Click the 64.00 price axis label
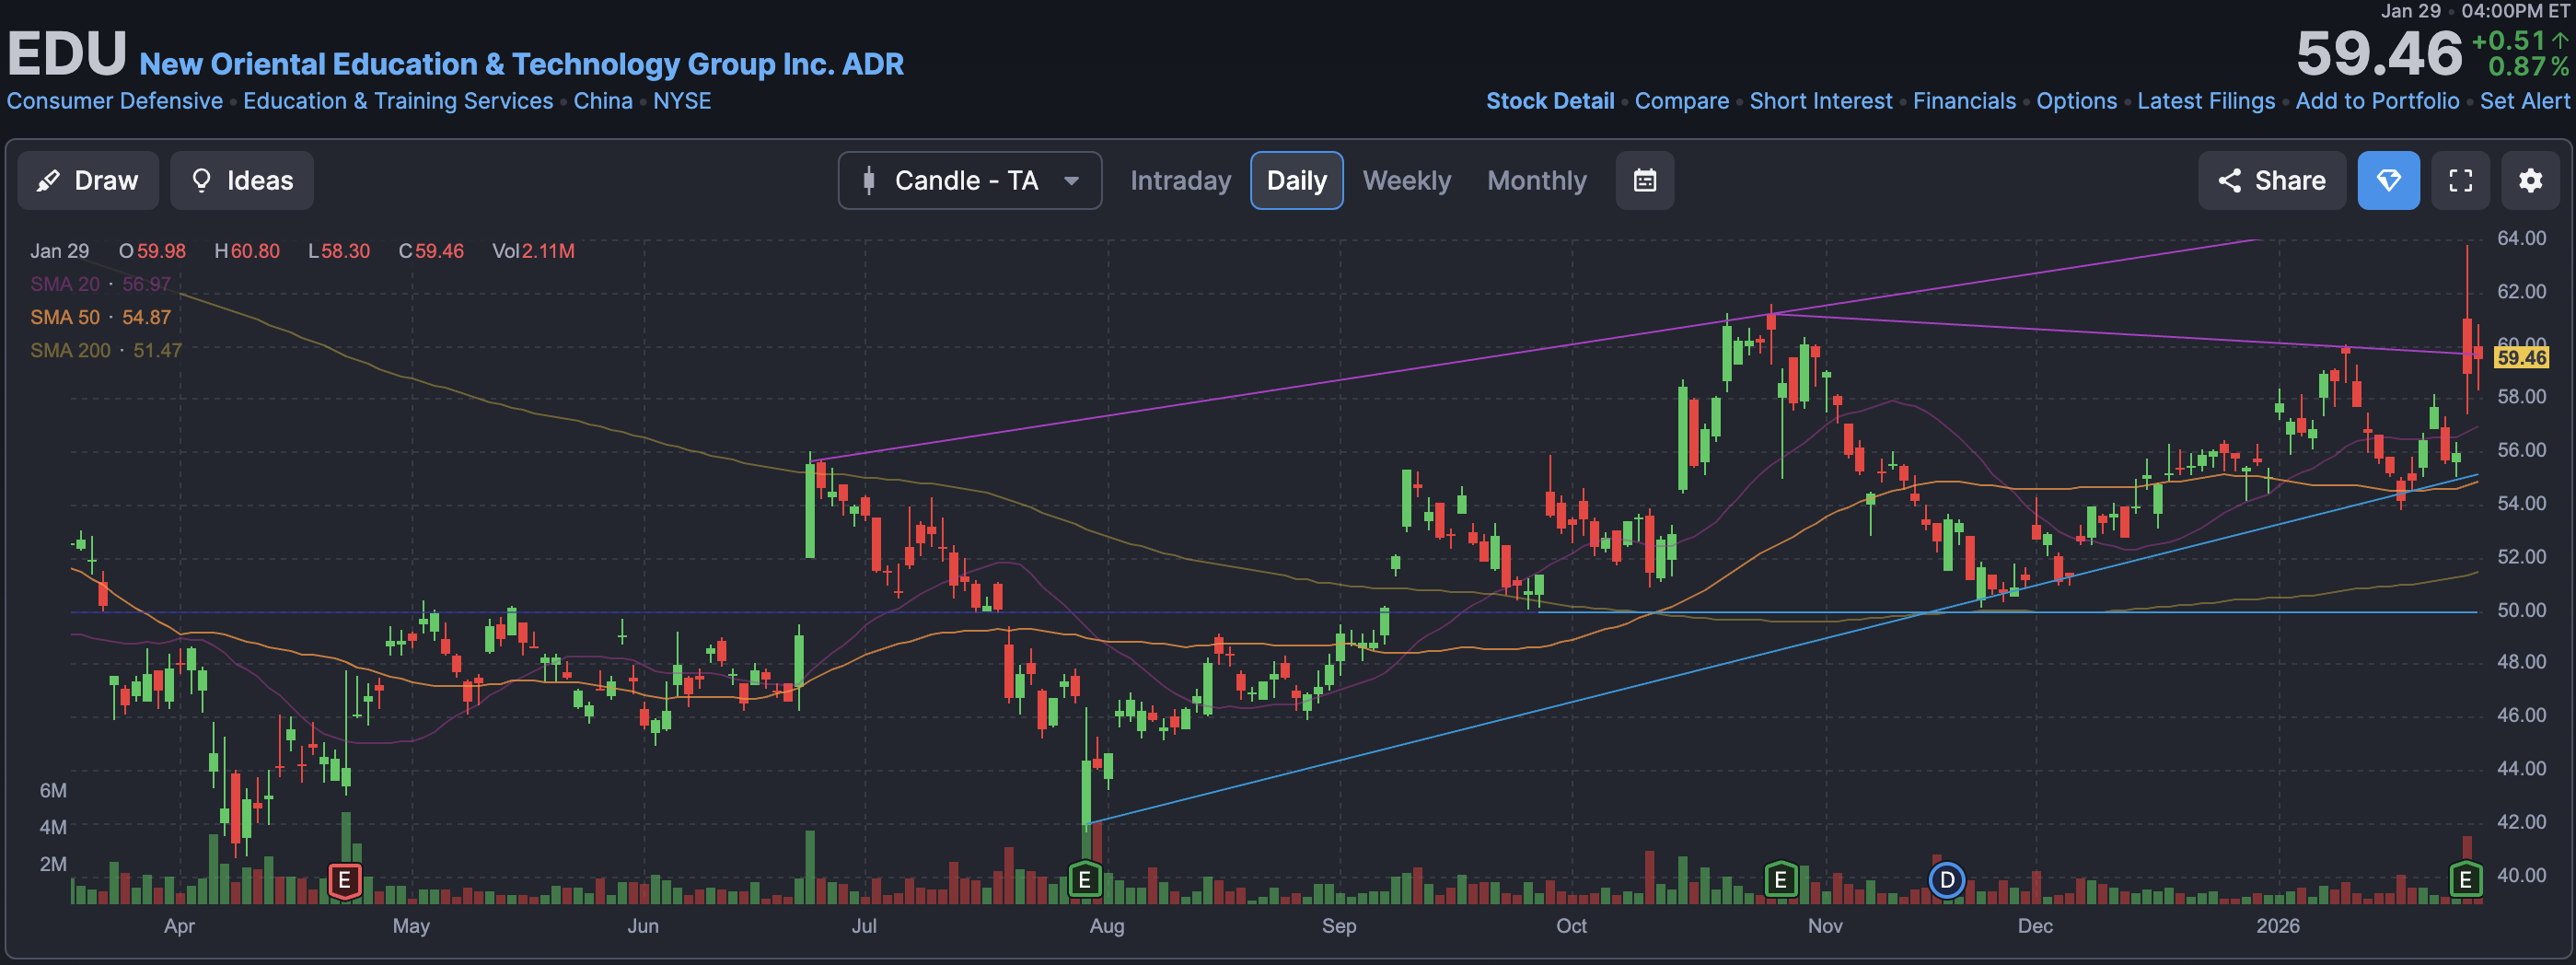This screenshot has height=965, width=2576. [x=2521, y=238]
